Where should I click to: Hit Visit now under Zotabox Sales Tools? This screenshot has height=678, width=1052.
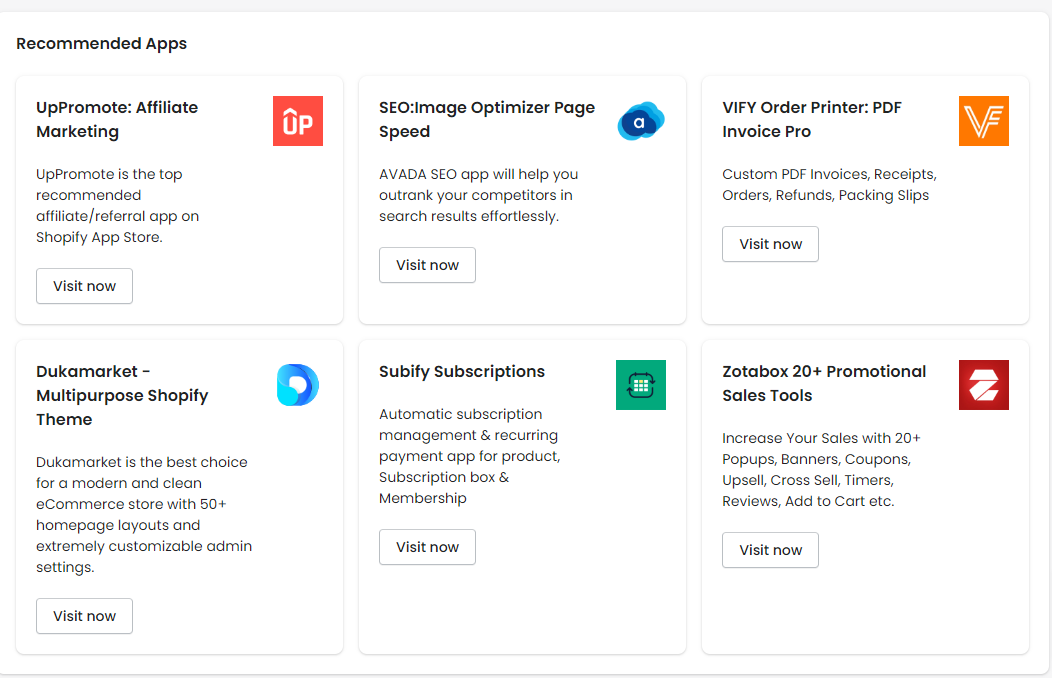[770, 550]
